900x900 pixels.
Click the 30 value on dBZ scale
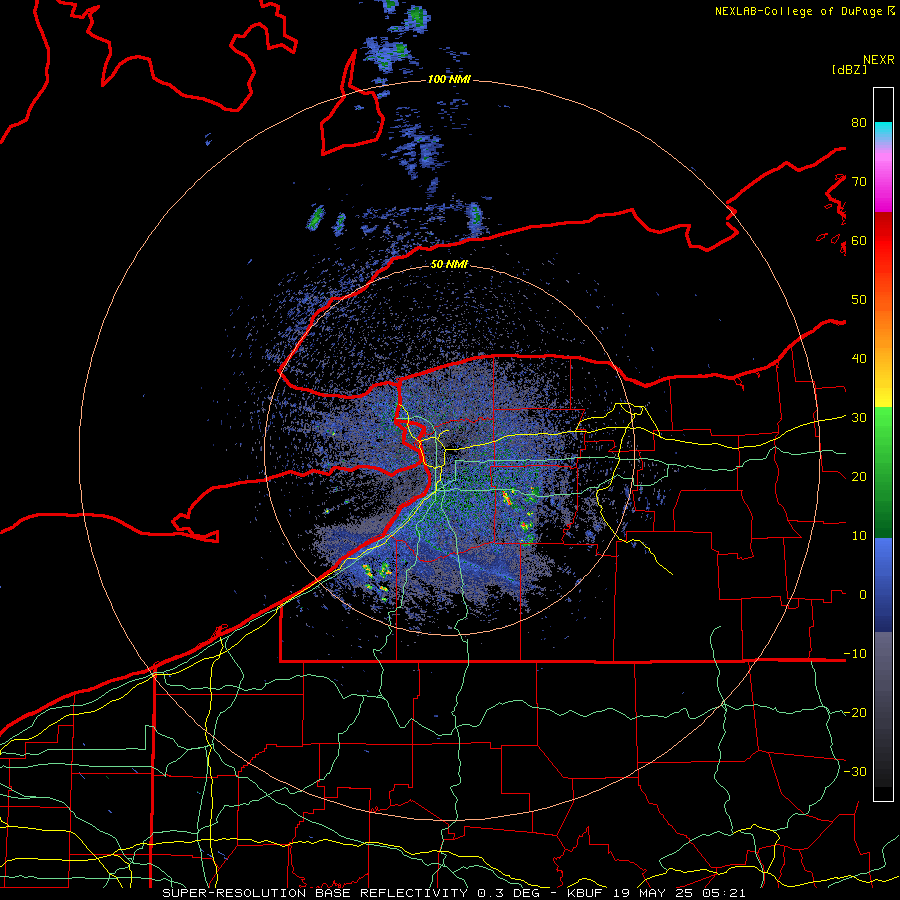[x=859, y=418]
